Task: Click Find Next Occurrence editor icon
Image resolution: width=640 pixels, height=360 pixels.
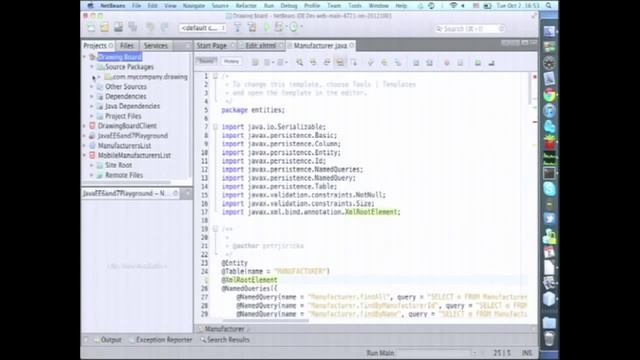Action: [327, 62]
